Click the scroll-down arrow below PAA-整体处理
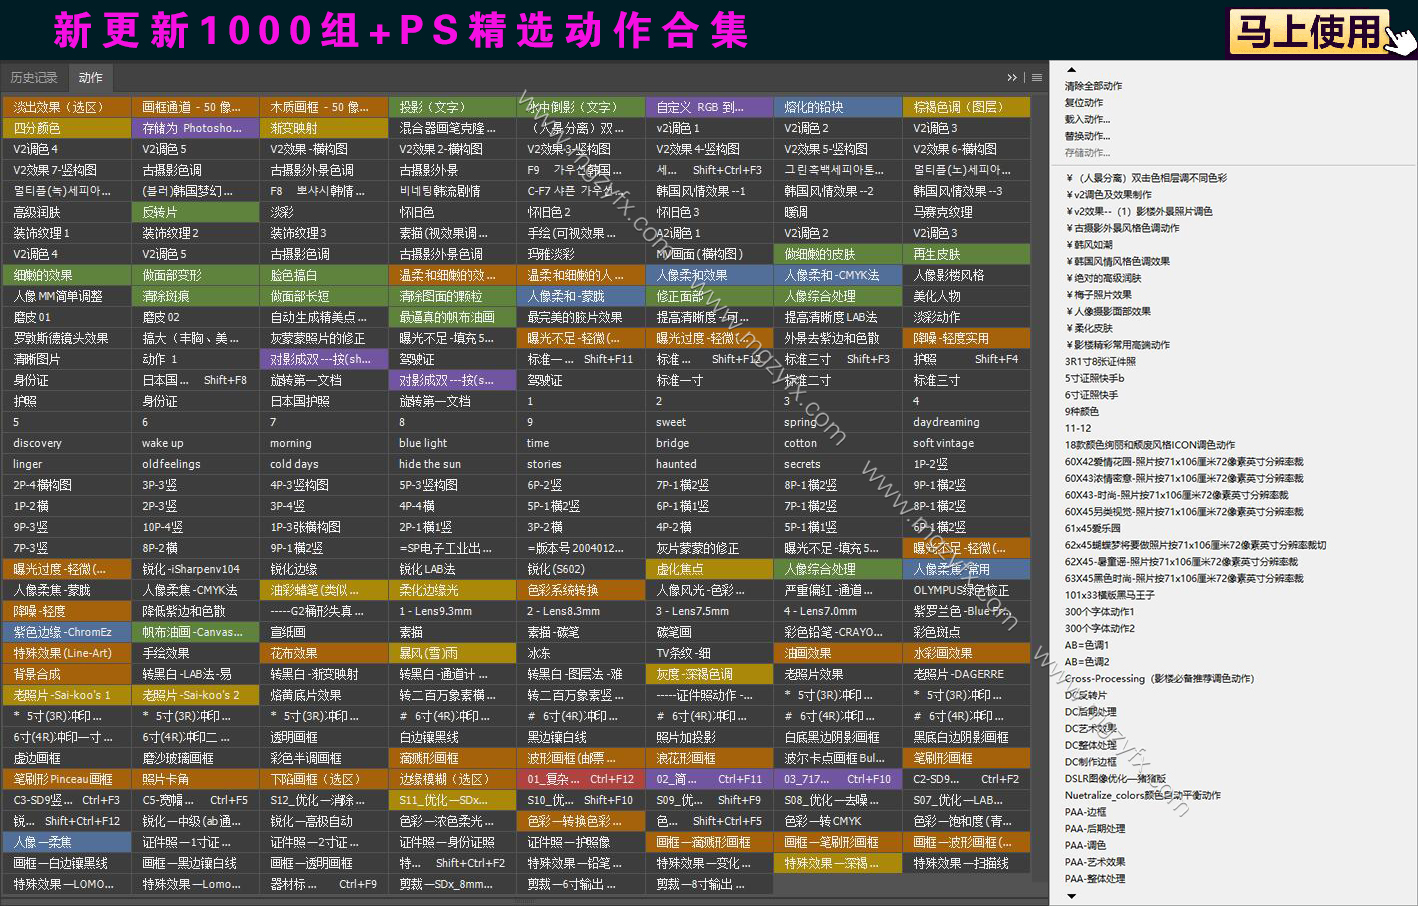 1072,896
